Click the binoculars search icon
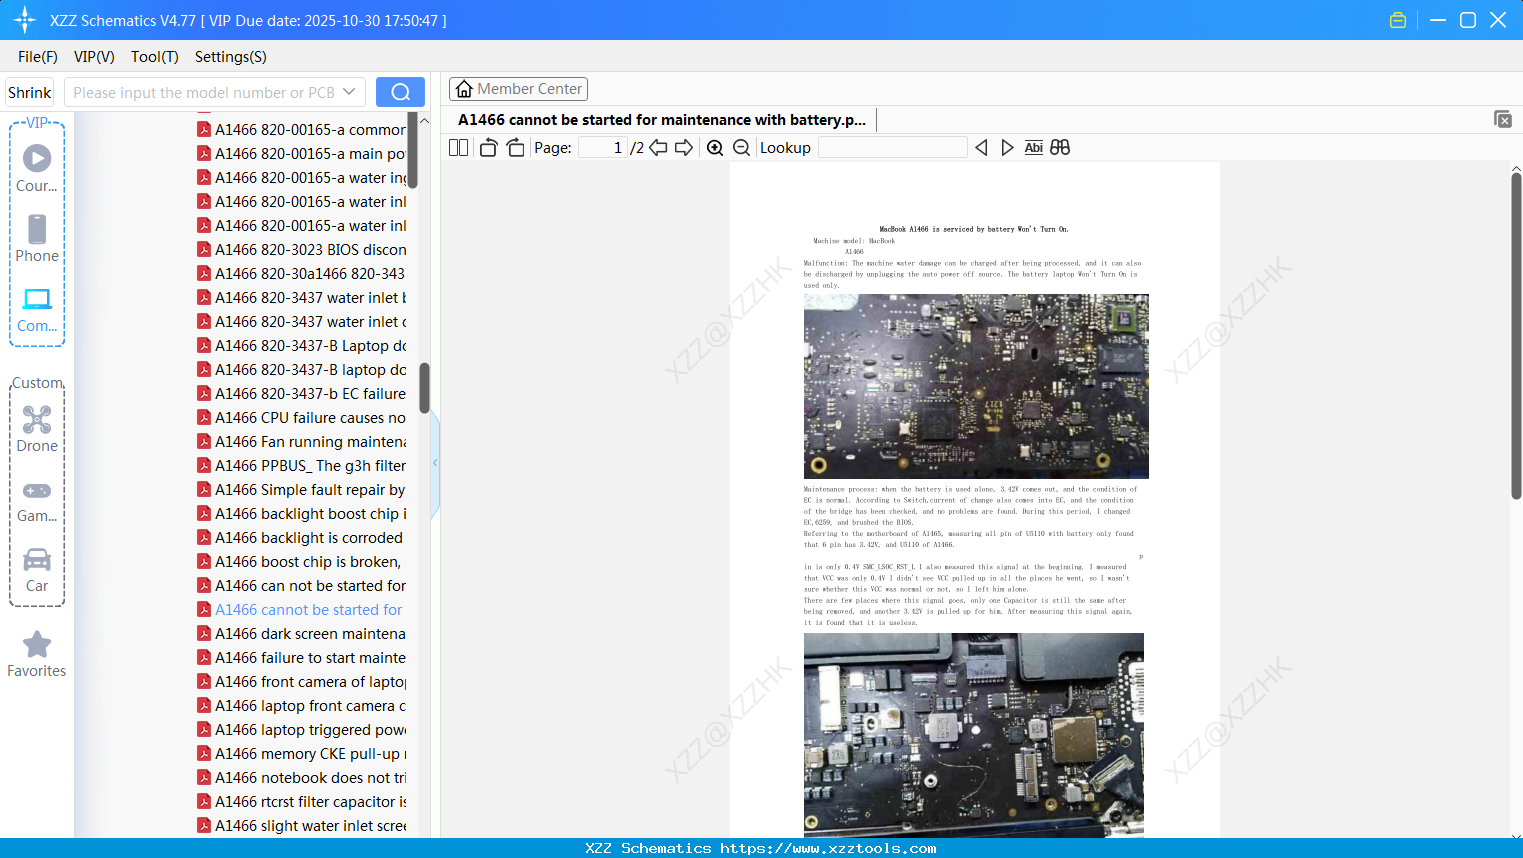This screenshot has width=1523, height=858. 1060,148
